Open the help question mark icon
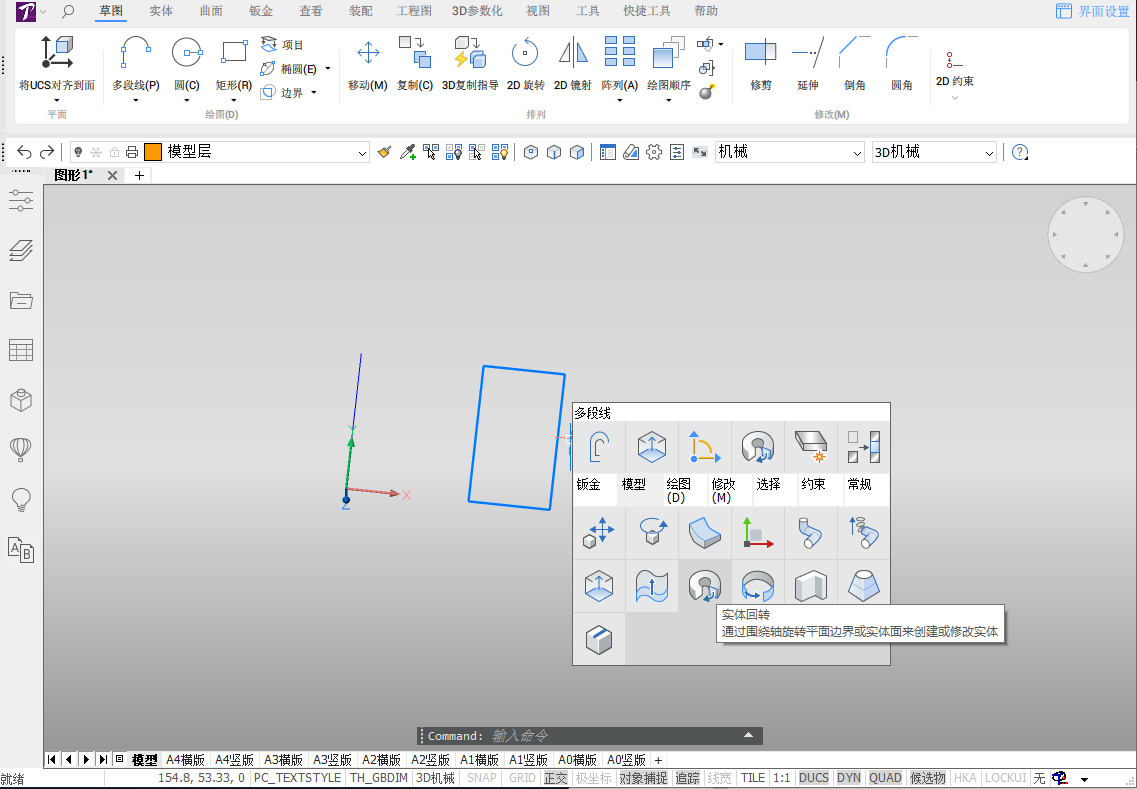The image size is (1137, 789). 1020,152
